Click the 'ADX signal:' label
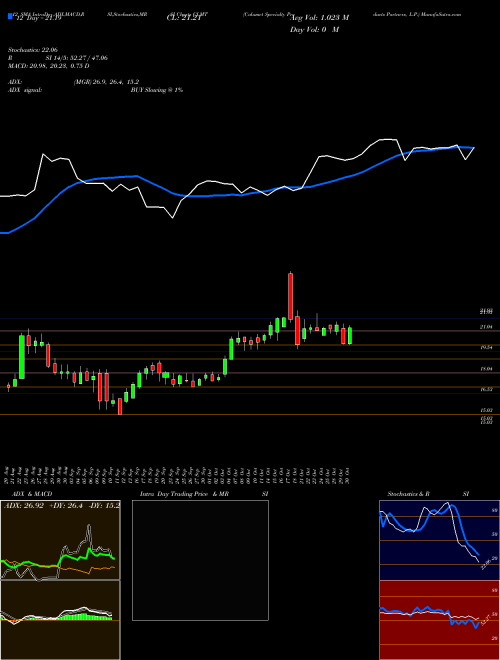500x660 pixels. click(25, 90)
